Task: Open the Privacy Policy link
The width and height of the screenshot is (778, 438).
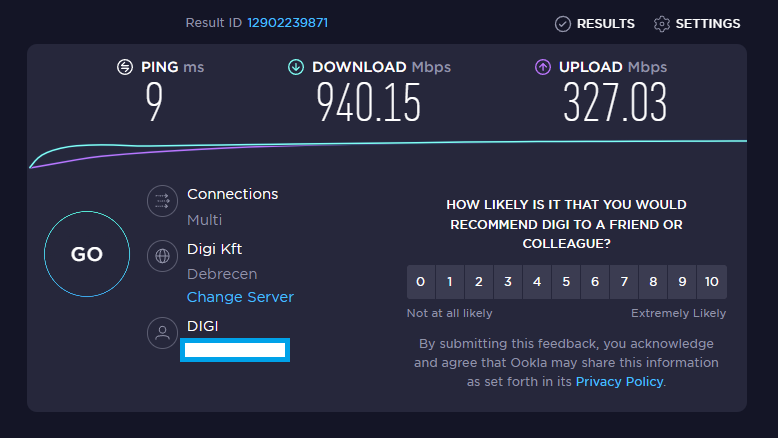Action: (x=619, y=381)
